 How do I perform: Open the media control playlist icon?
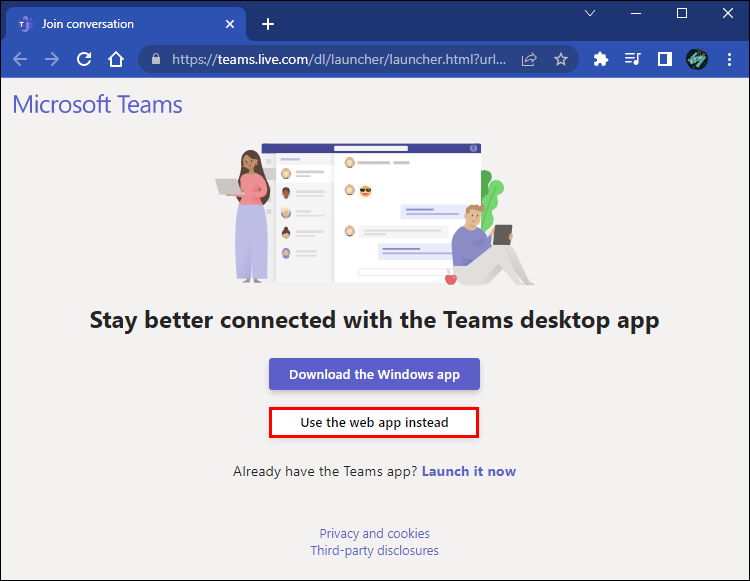click(x=632, y=59)
